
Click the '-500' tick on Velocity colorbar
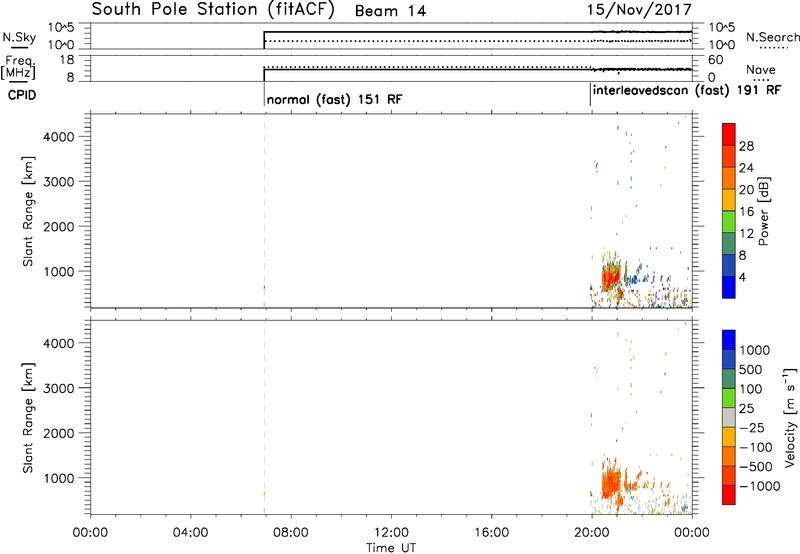[755, 466]
